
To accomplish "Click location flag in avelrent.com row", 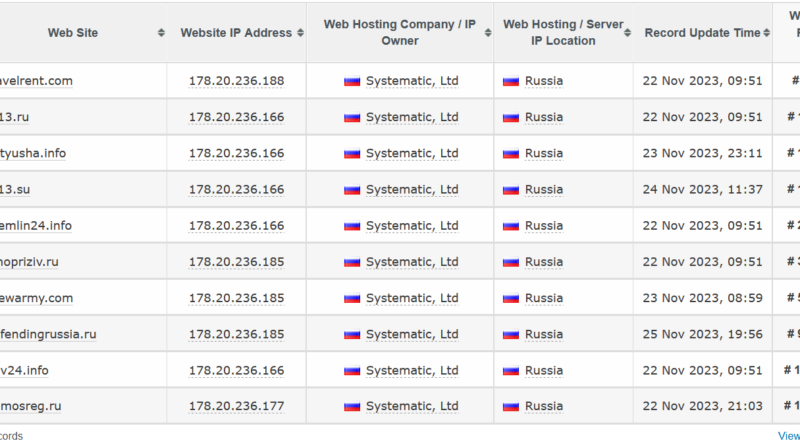I will (x=511, y=81).
